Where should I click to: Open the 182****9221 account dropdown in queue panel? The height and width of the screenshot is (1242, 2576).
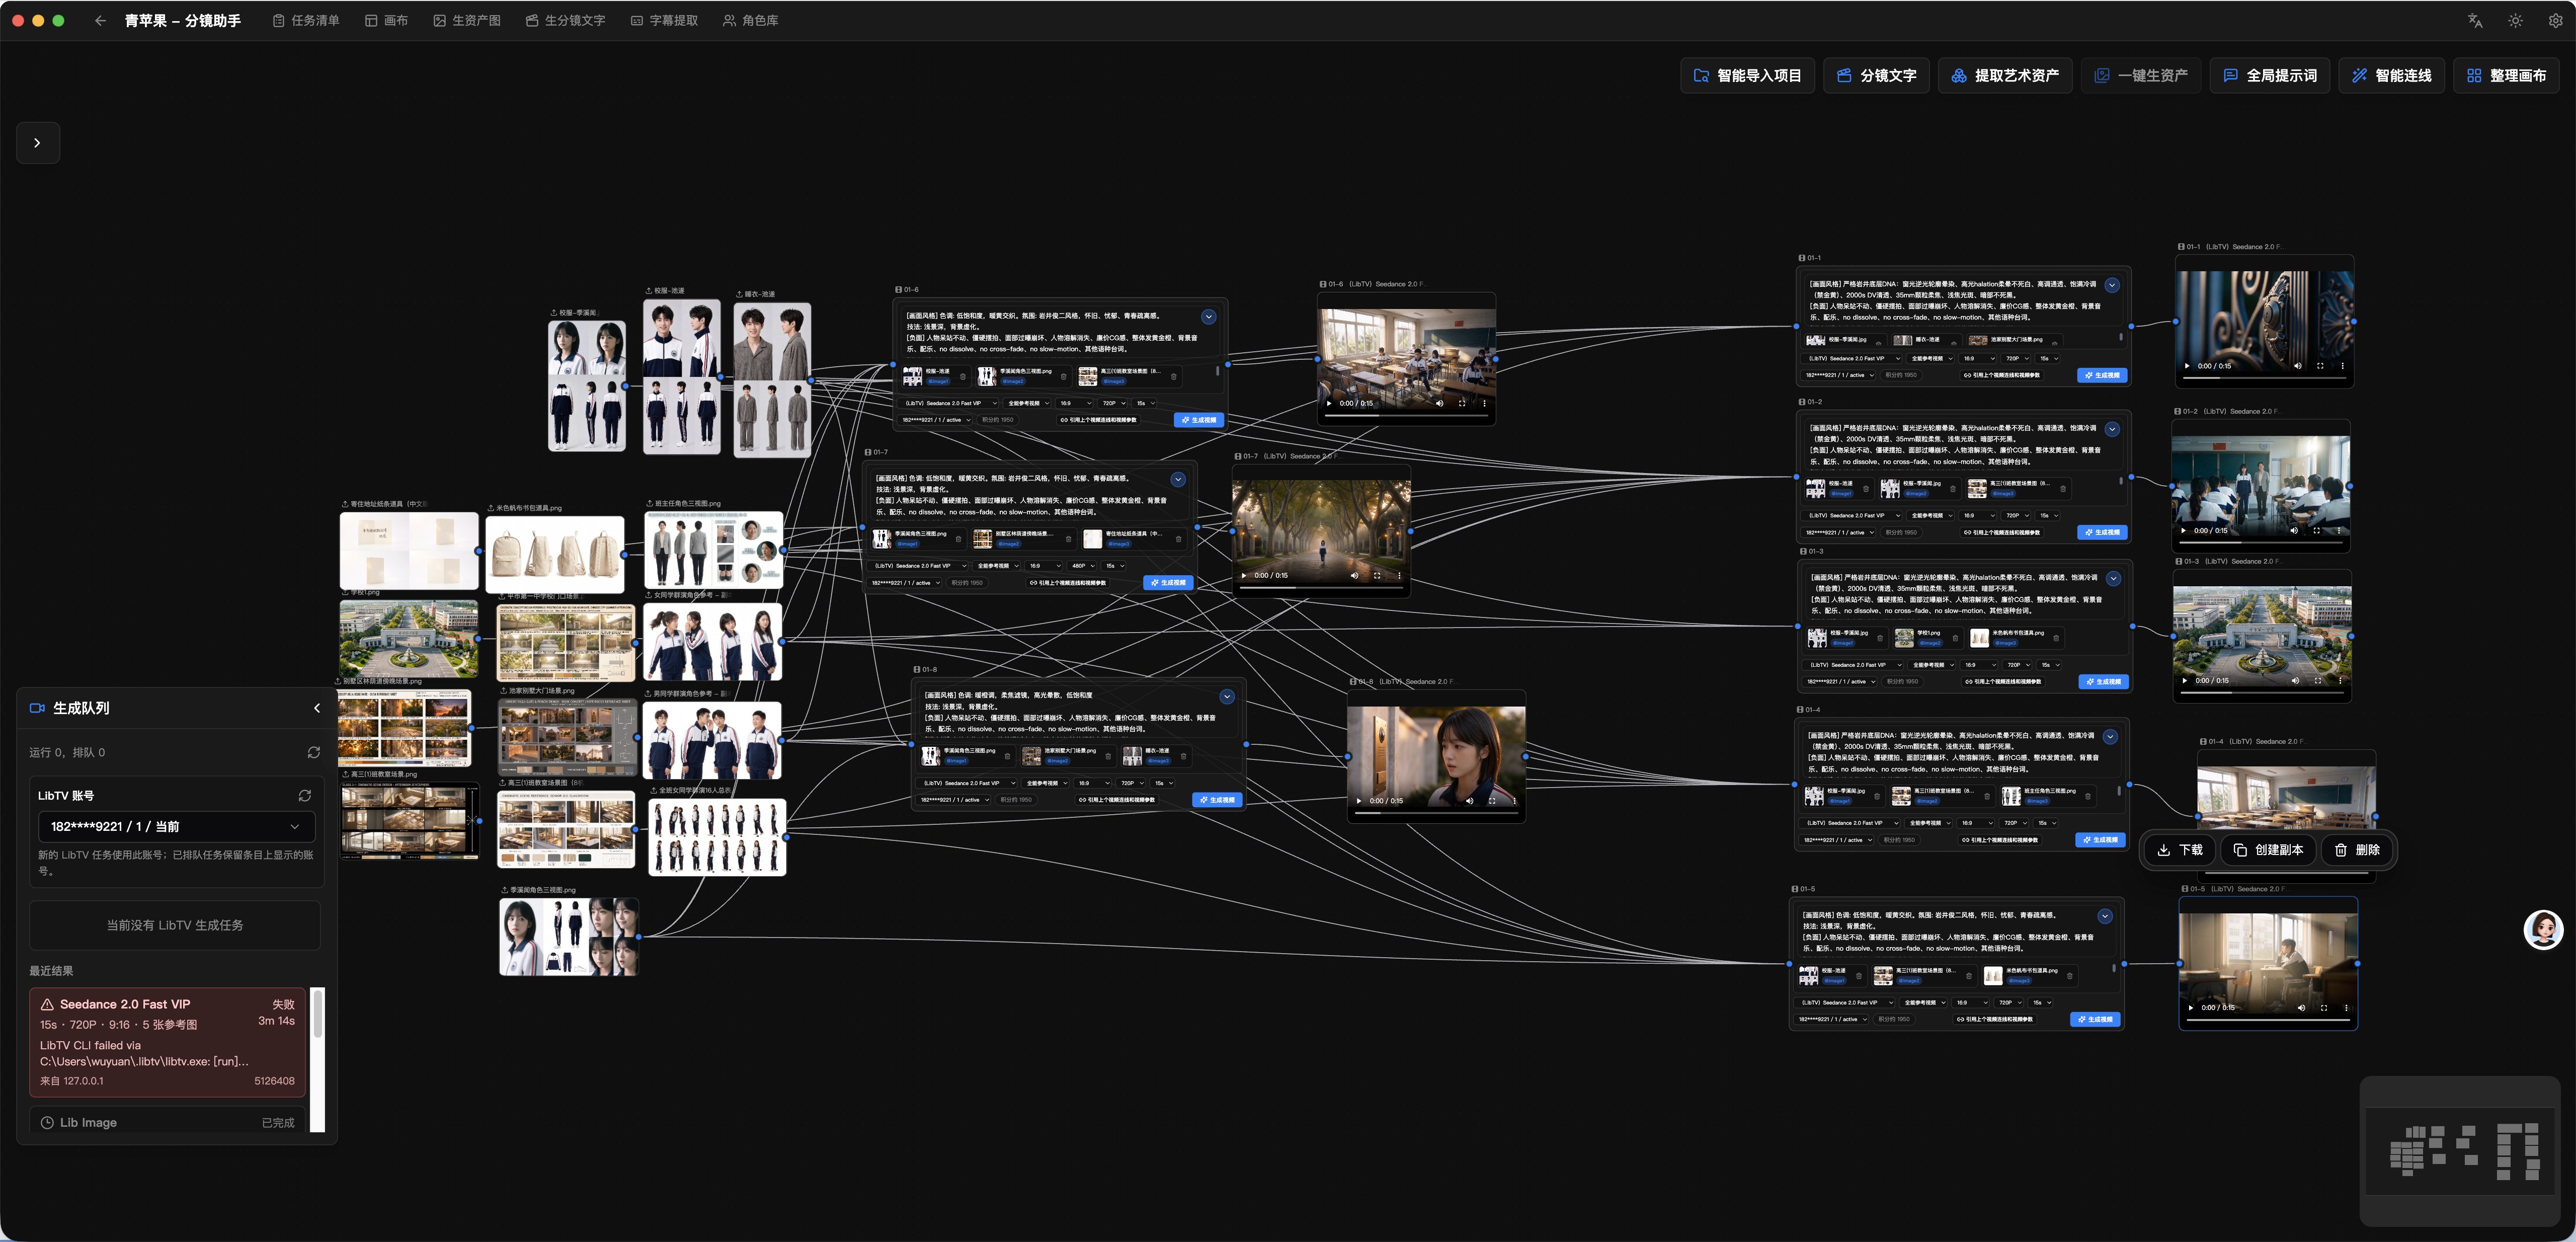pyautogui.click(x=176, y=826)
